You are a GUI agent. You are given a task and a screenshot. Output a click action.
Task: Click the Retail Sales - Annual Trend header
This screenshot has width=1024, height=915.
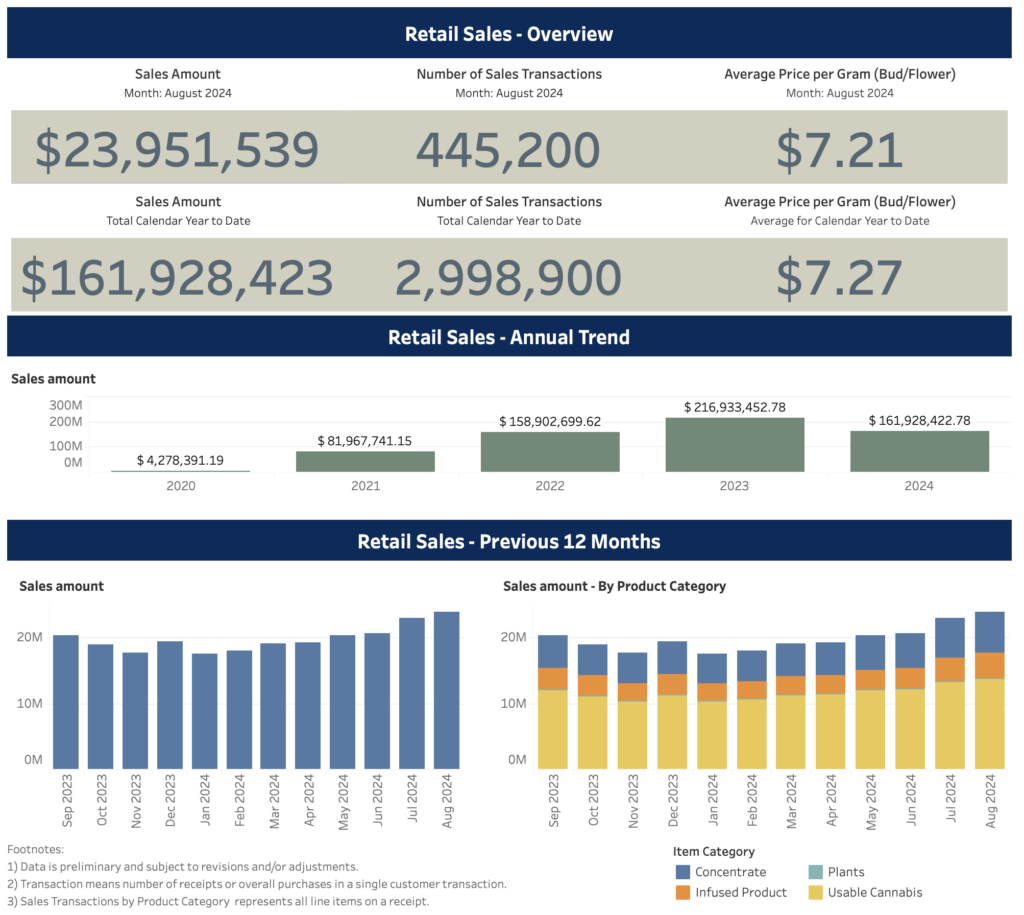(510, 337)
